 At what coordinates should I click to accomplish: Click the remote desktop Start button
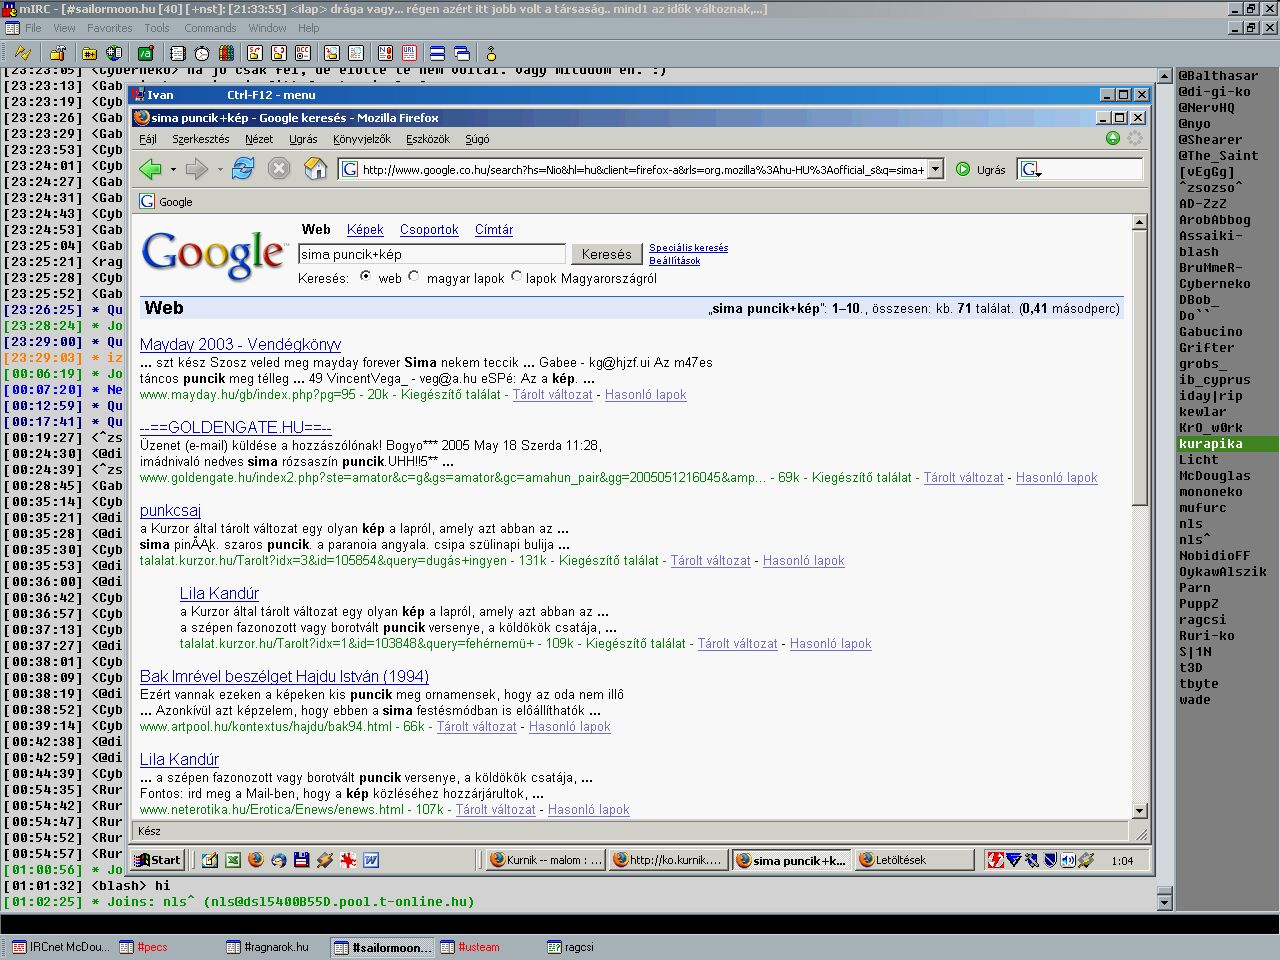tap(159, 860)
